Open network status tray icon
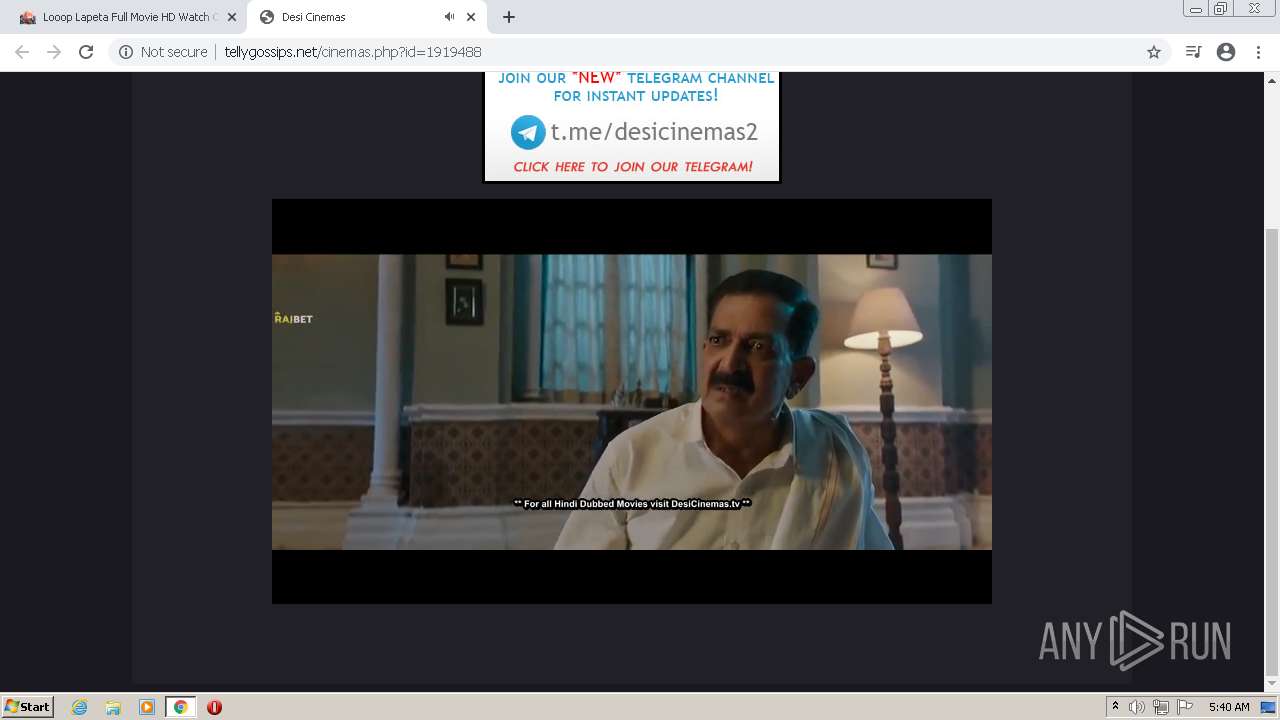1280x720 pixels. 1161,707
